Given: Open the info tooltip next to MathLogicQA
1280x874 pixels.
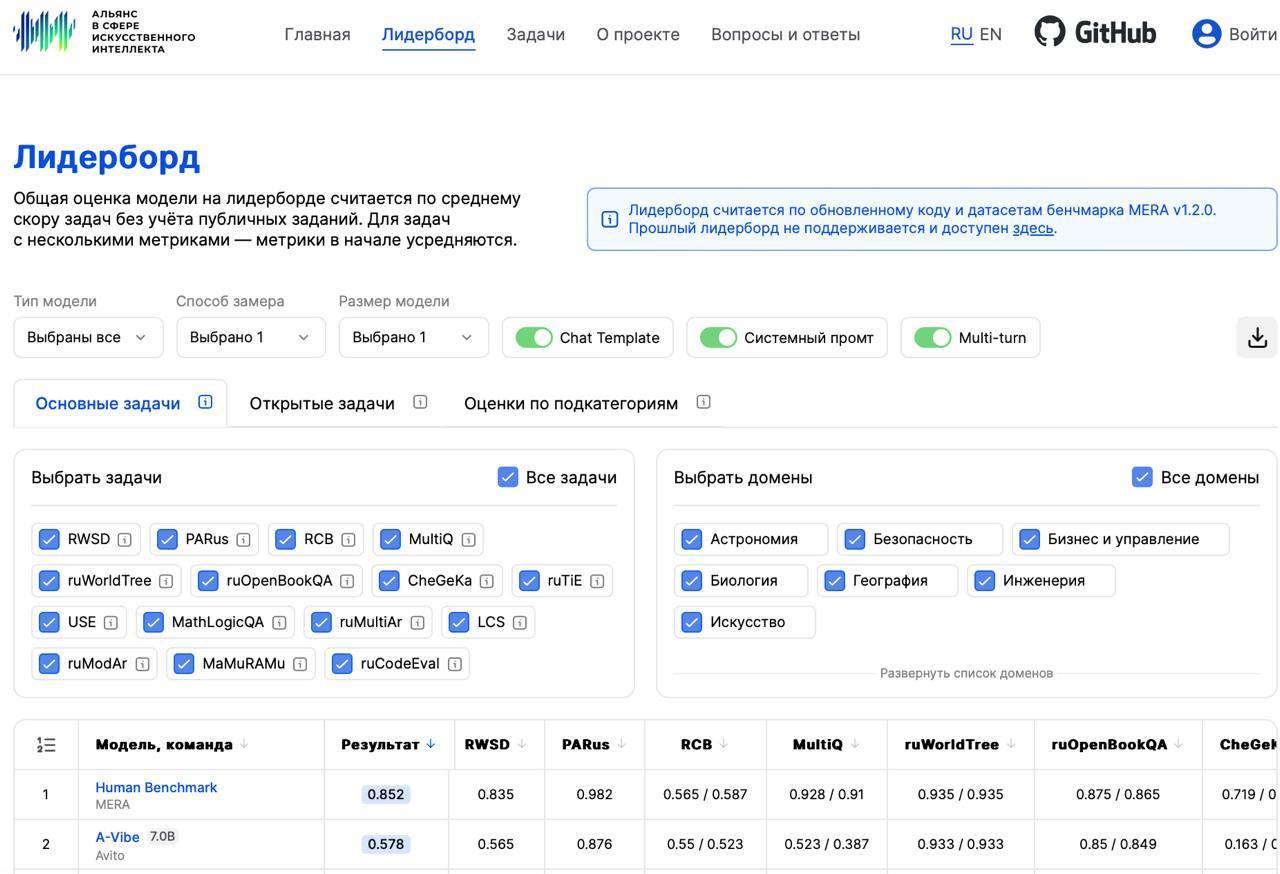Looking at the screenshot, I should (x=279, y=621).
